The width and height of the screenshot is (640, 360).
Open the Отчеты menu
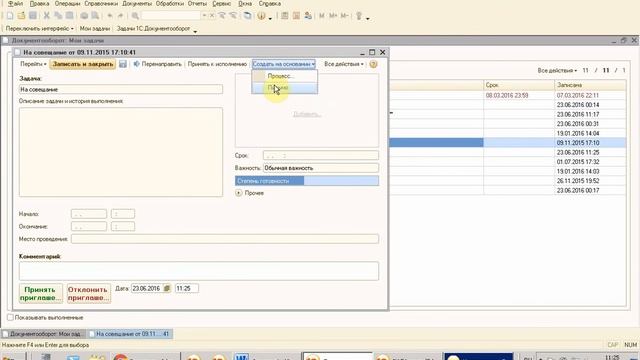[x=198, y=4]
